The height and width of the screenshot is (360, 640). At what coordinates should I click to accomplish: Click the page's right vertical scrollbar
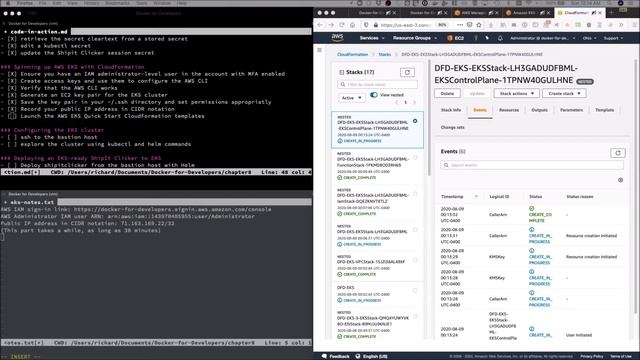(636, 188)
